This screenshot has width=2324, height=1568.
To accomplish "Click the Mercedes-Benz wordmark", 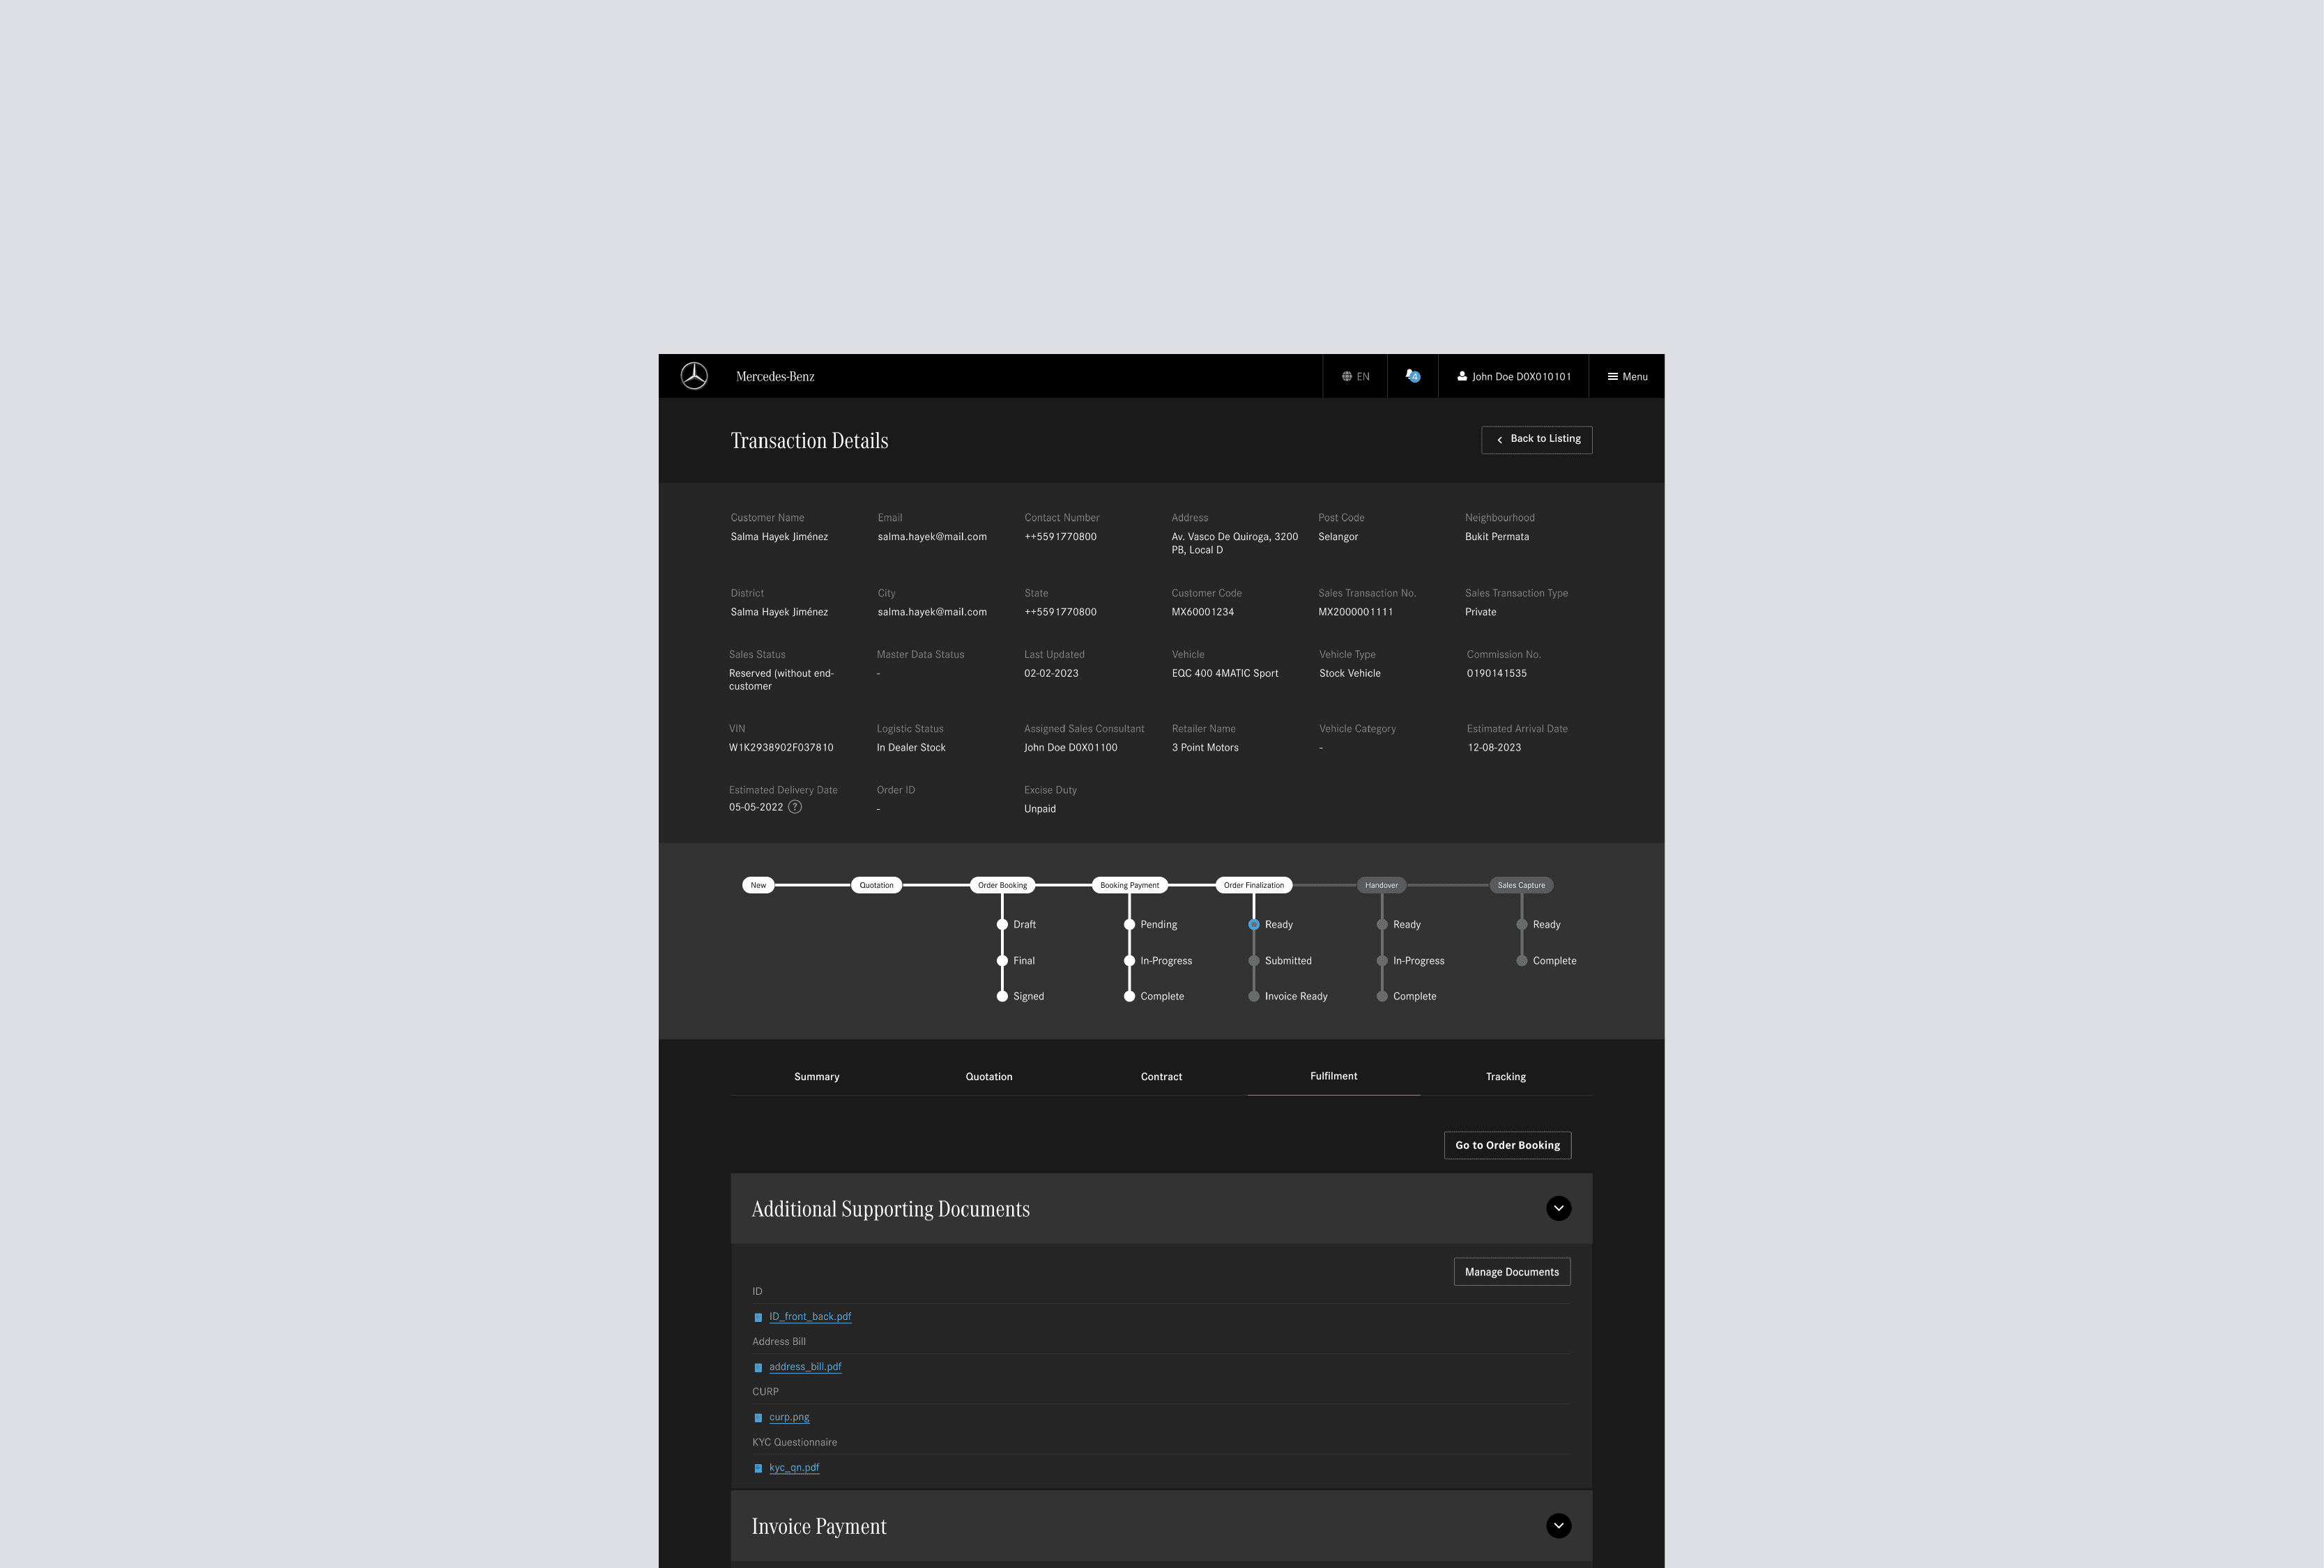I will (x=775, y=377).
